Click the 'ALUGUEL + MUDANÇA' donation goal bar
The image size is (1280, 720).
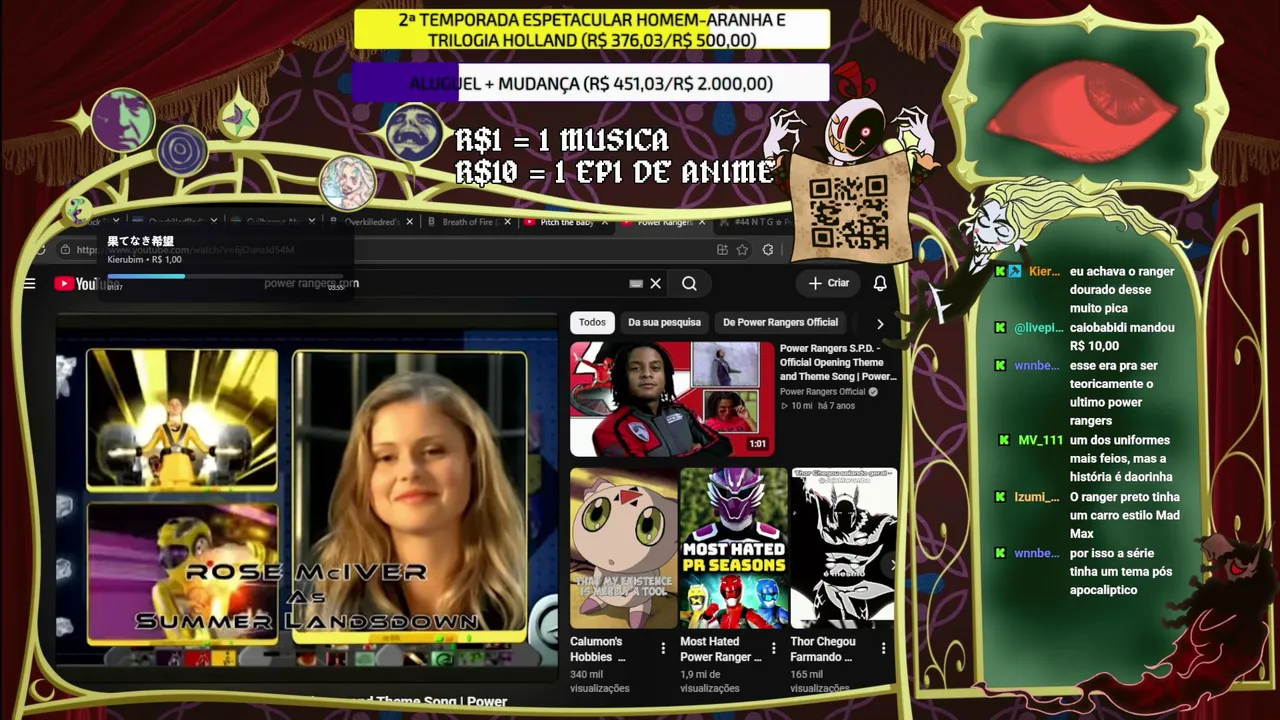click(x=591, y=84)
